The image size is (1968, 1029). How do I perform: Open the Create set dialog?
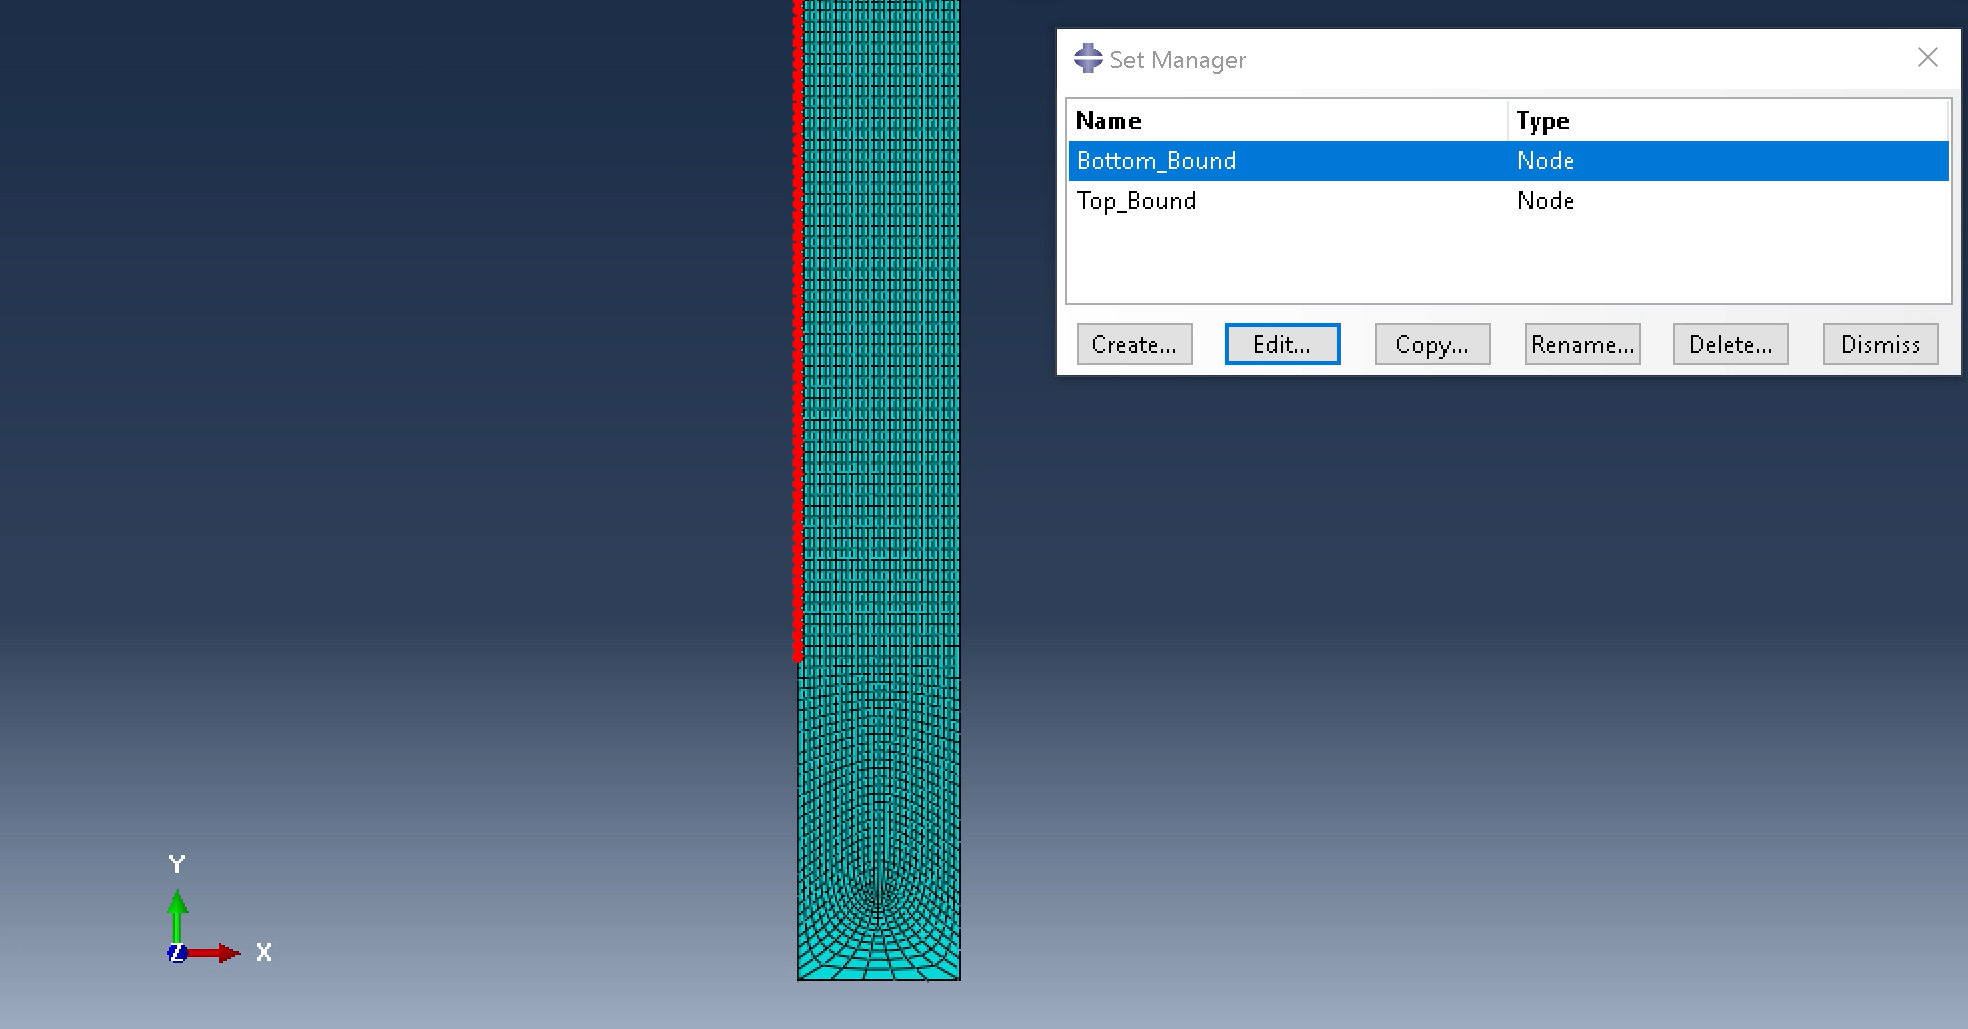(1134, 344)
